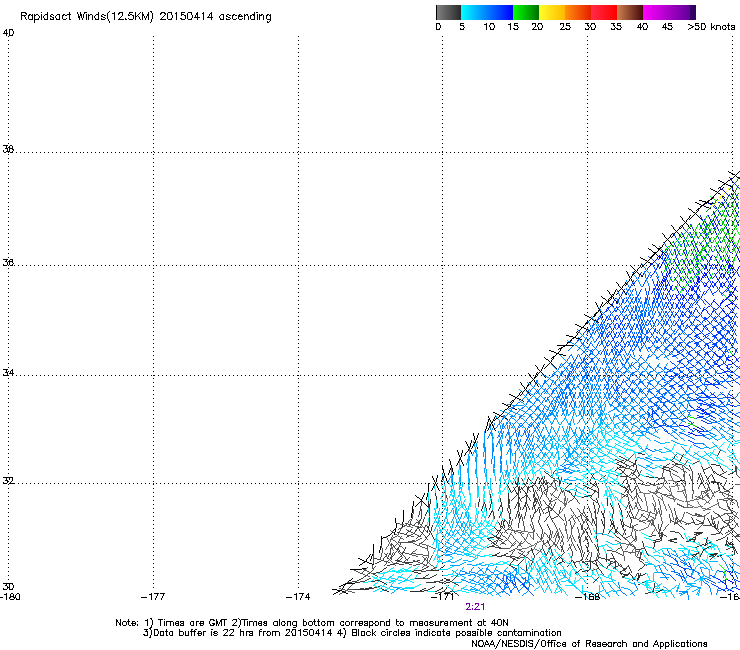Image resolution: width=740 pixels, height=650 pixels.
Task: Click the orange 25-30 knots legend segment
Action: tap(578, 12)
